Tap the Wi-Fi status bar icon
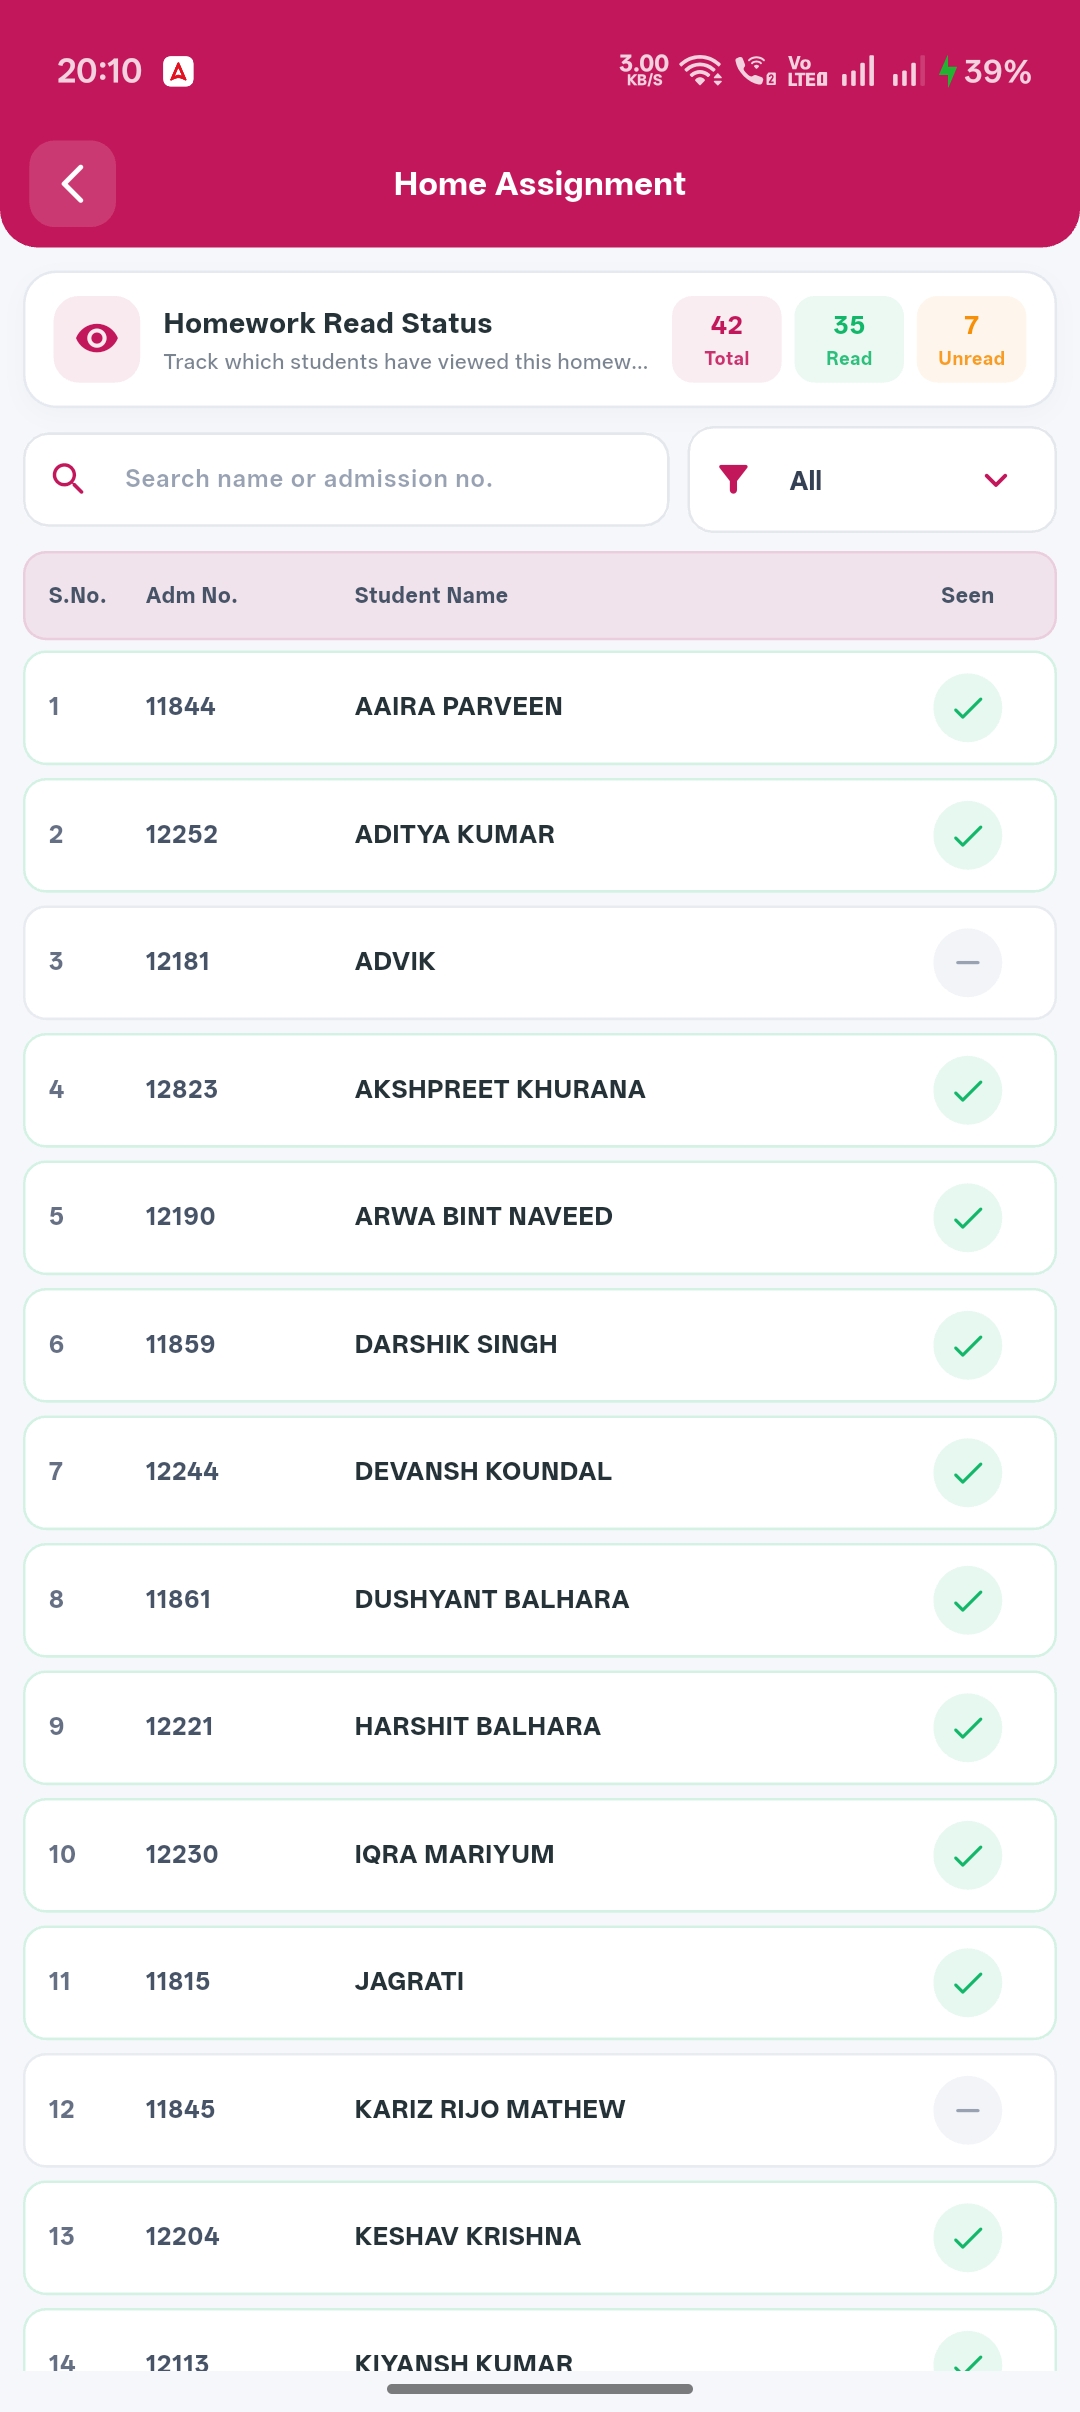This screenshot has width=1080, height=2412. 701,71
